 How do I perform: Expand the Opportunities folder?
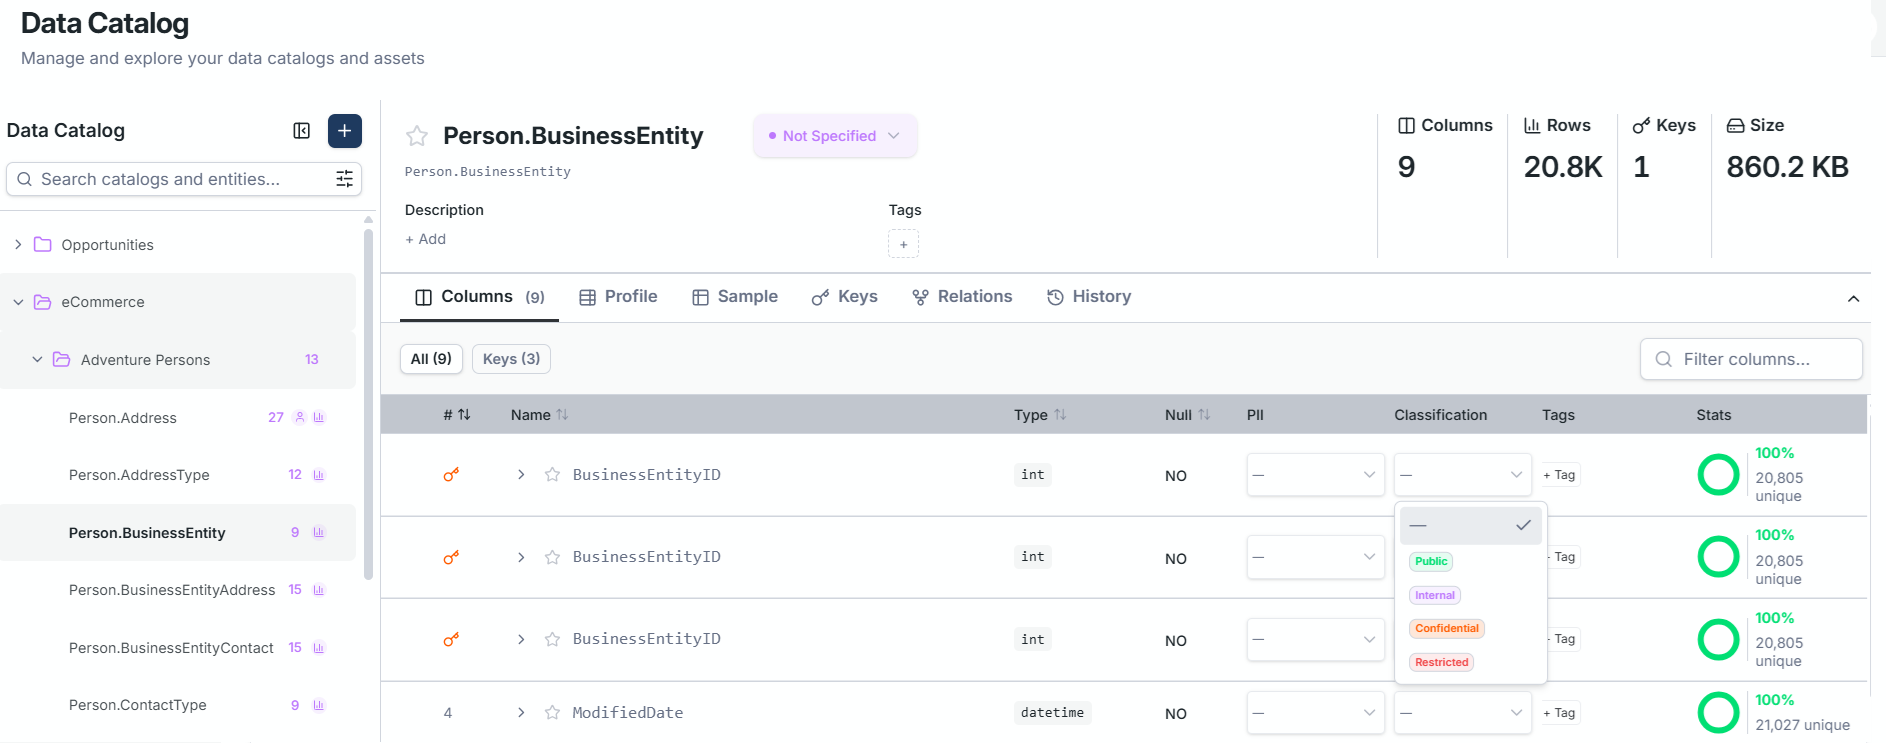tap(18, 245)
